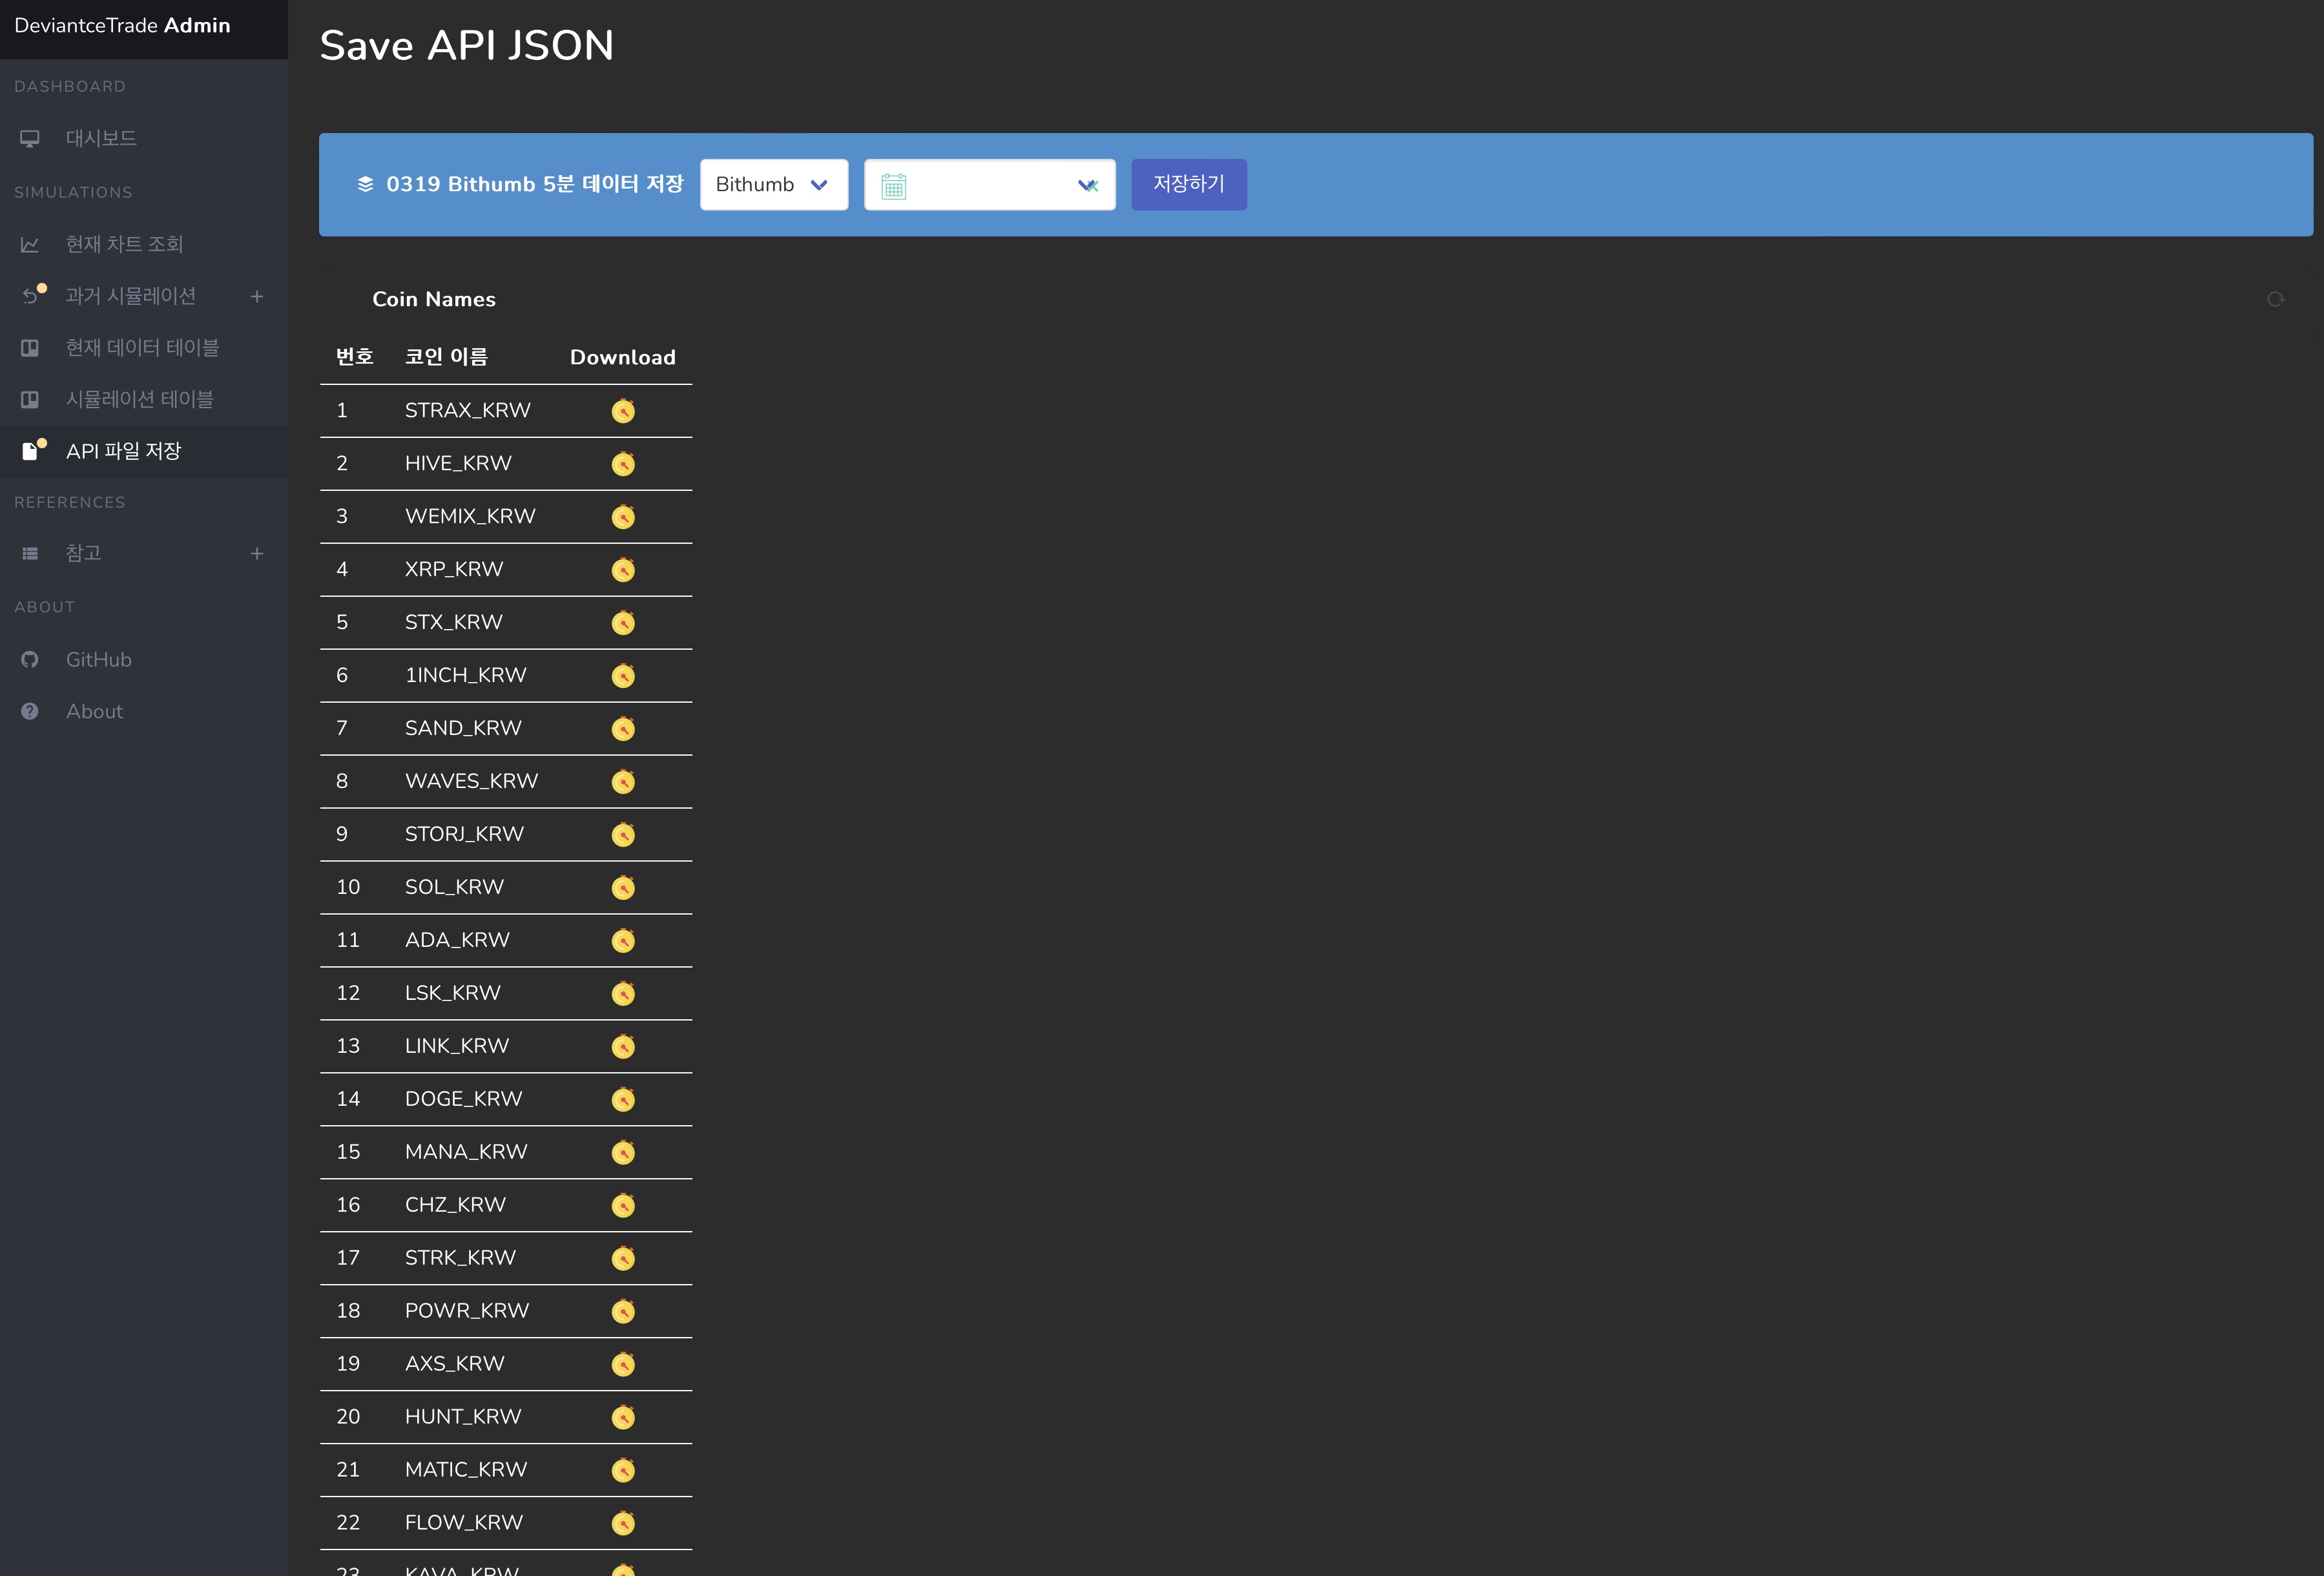Go to 현재 차트 조회 page
Screen dimensions: 2324x1576
124,244
